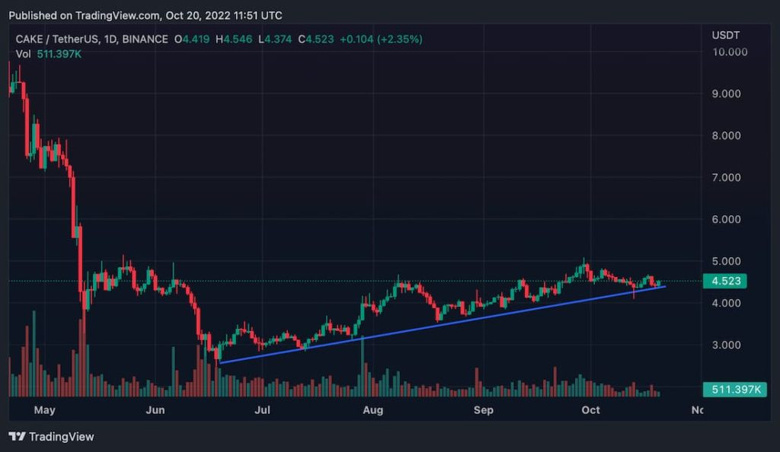Click the green 4.523 current price tag
The width and height of the screenshot is (780, 452).
pyautogui.click(x=725, y=281)
